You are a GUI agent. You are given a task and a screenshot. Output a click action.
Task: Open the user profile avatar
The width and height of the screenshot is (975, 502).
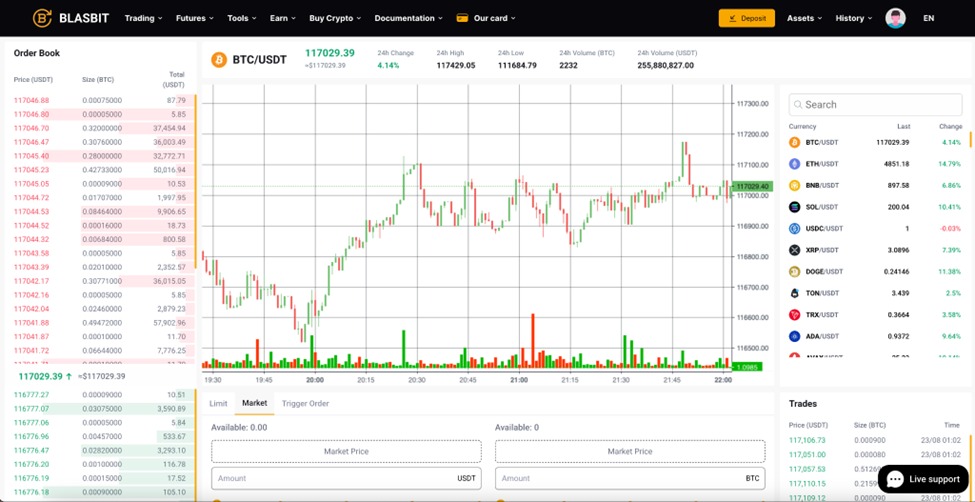895,18
